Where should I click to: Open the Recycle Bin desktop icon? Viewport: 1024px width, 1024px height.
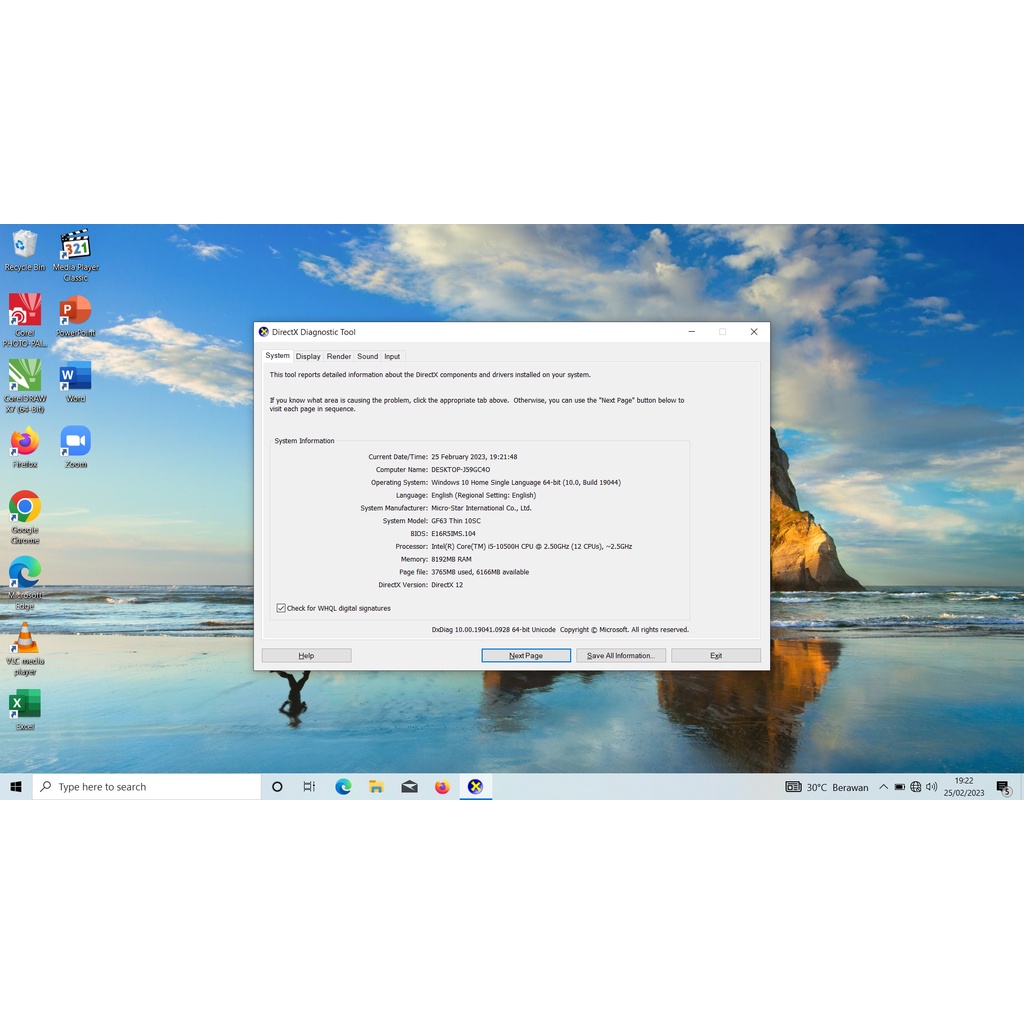(x=25, y=250)
